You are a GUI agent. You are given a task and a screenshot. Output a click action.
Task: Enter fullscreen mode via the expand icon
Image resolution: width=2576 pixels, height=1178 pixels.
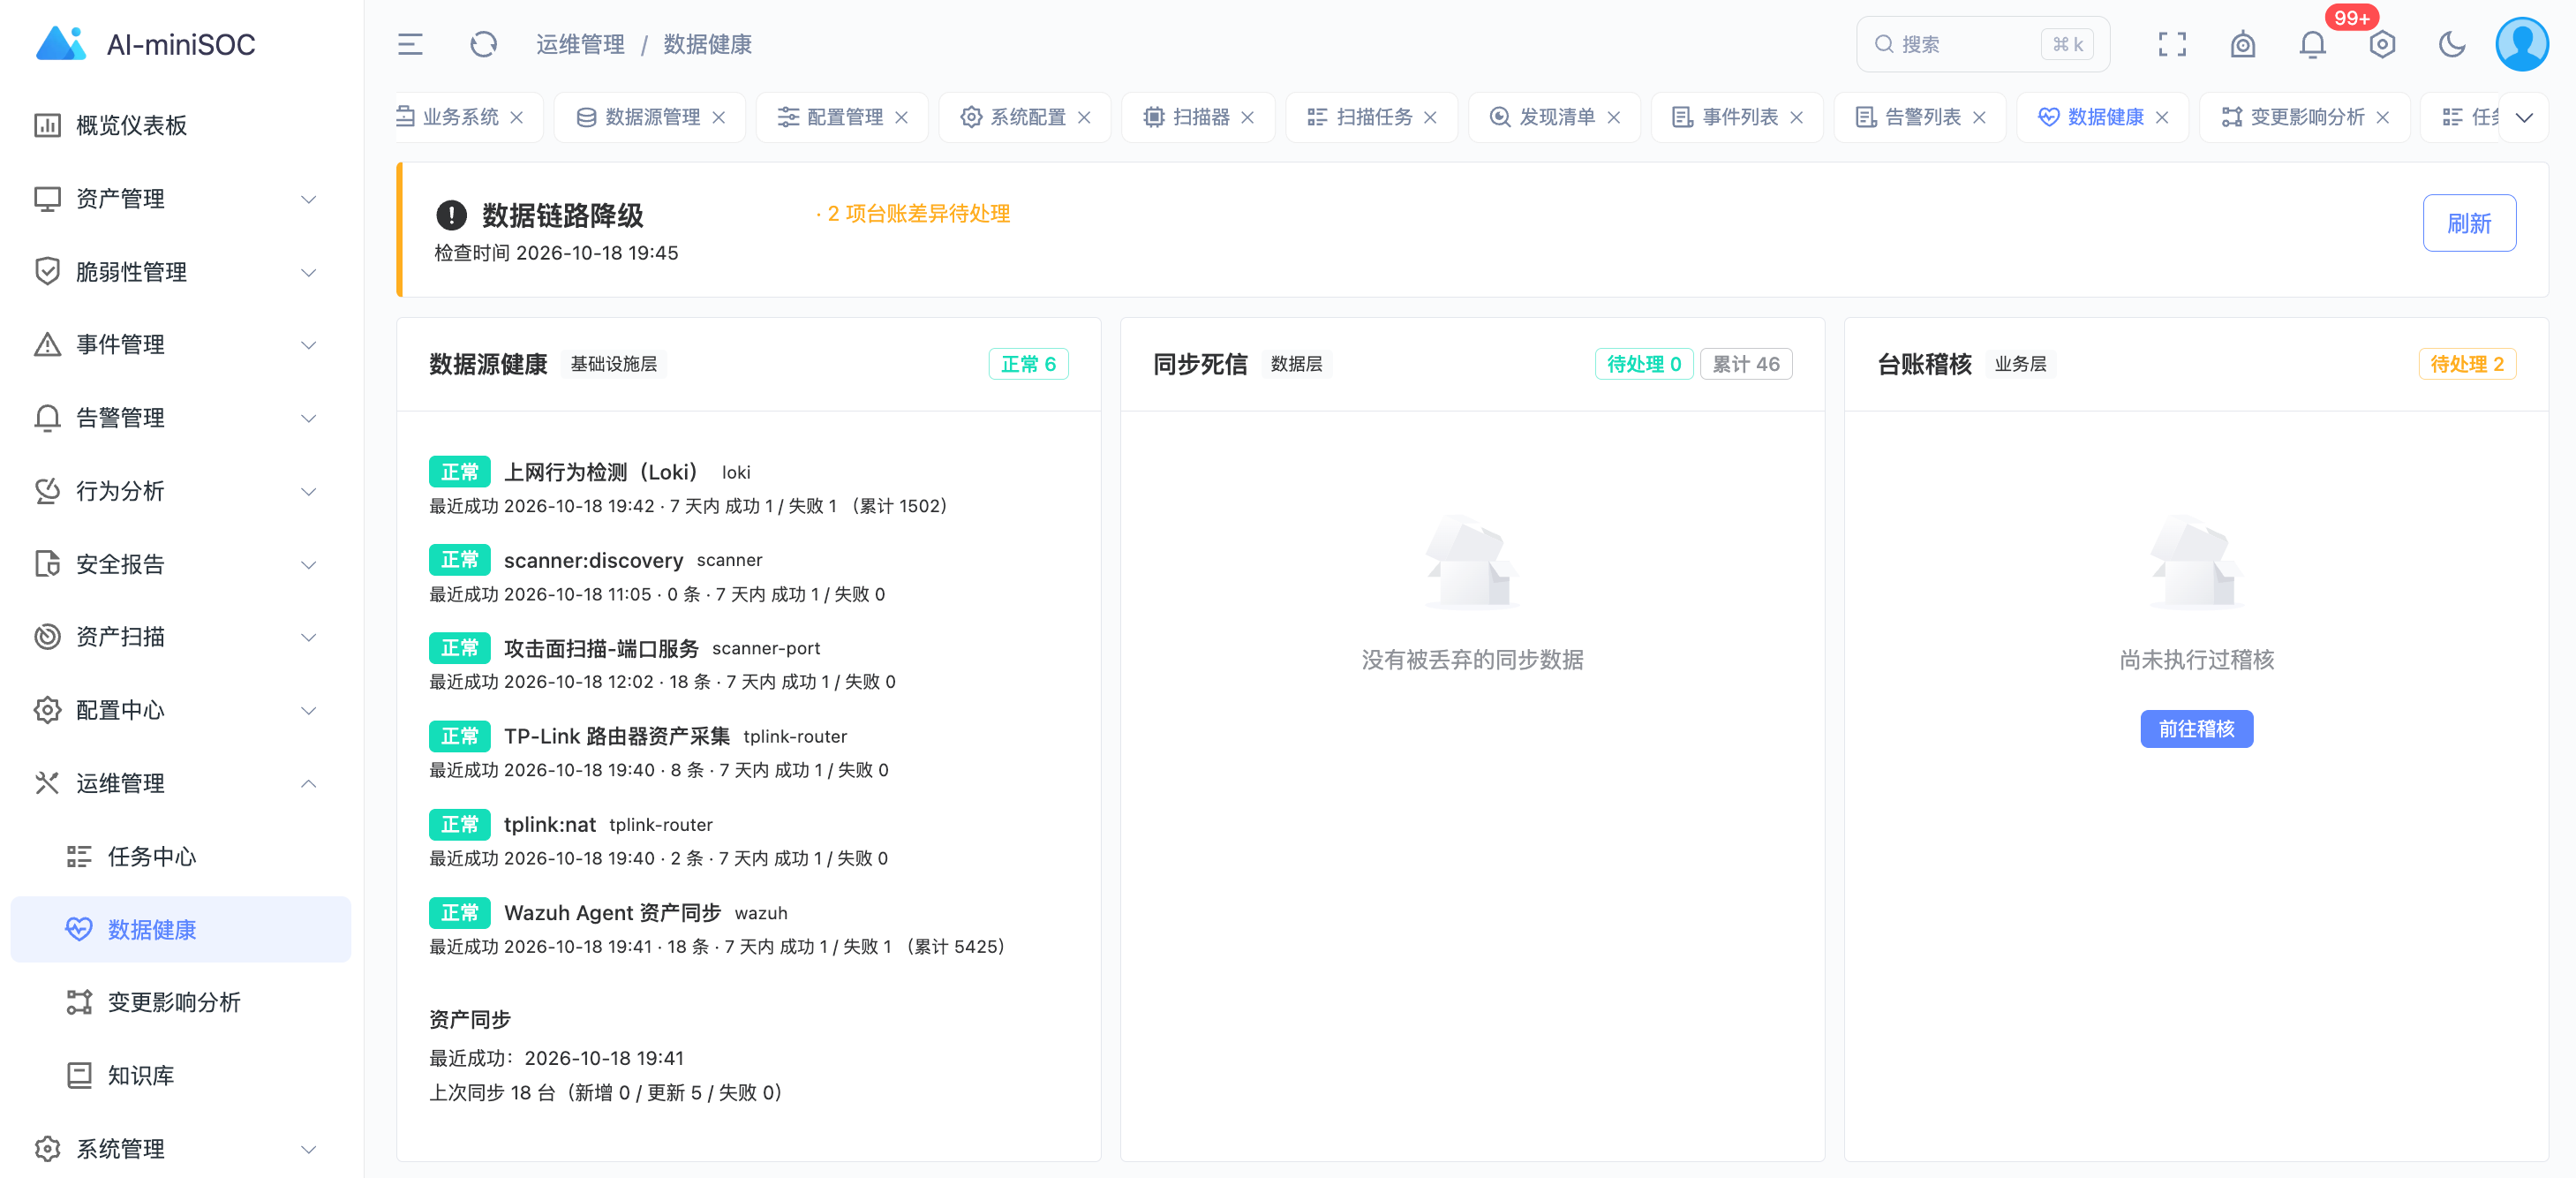pos(2172,44)
